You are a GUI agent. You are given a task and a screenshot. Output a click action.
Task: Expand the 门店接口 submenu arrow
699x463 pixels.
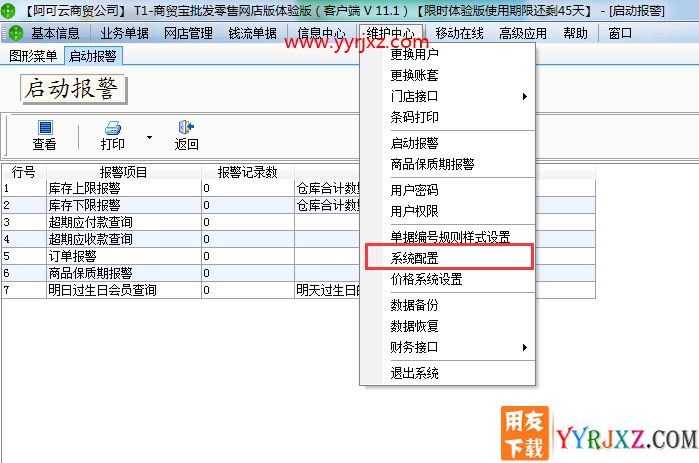[525, 96]
